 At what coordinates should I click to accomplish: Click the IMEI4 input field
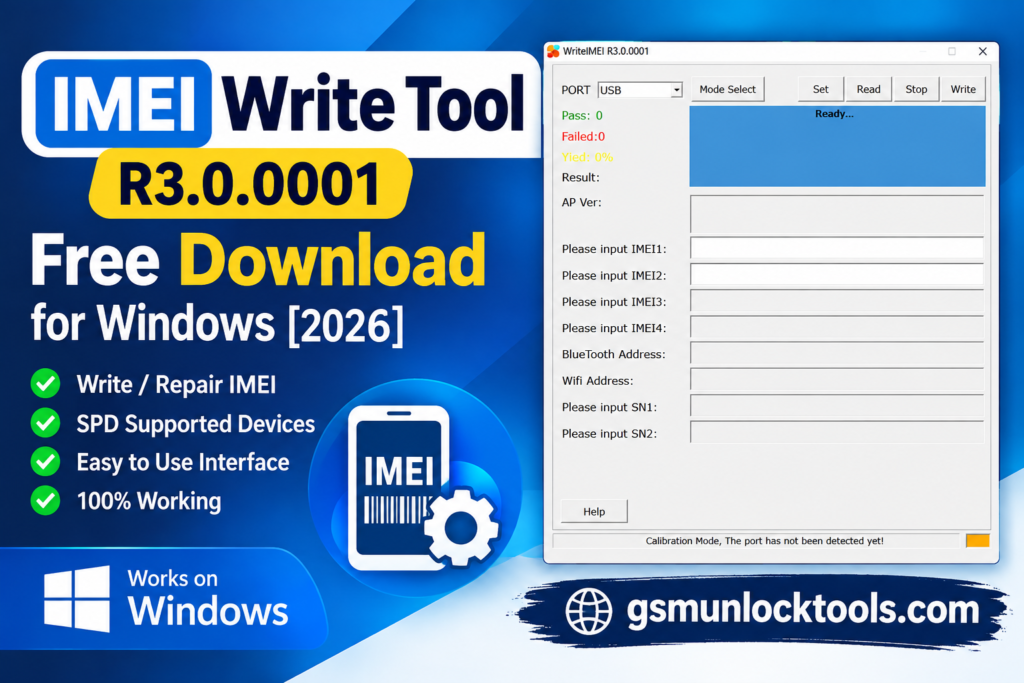coord(837,328)
